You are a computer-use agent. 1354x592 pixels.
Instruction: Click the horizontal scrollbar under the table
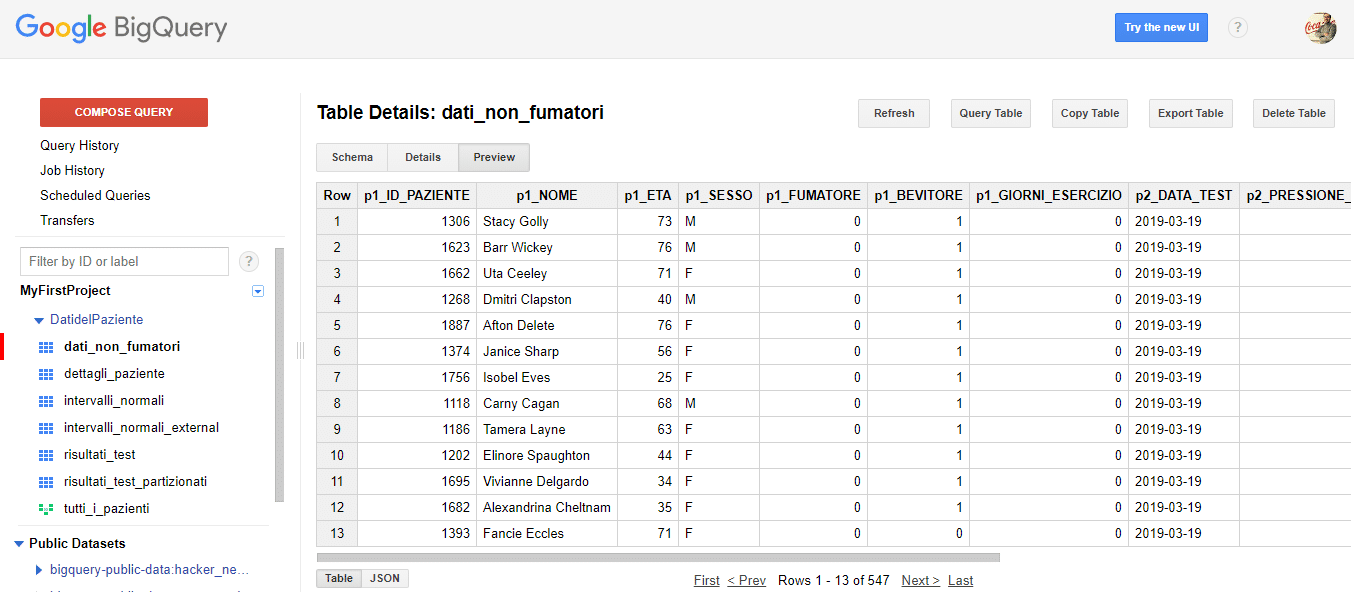point(658,557)
